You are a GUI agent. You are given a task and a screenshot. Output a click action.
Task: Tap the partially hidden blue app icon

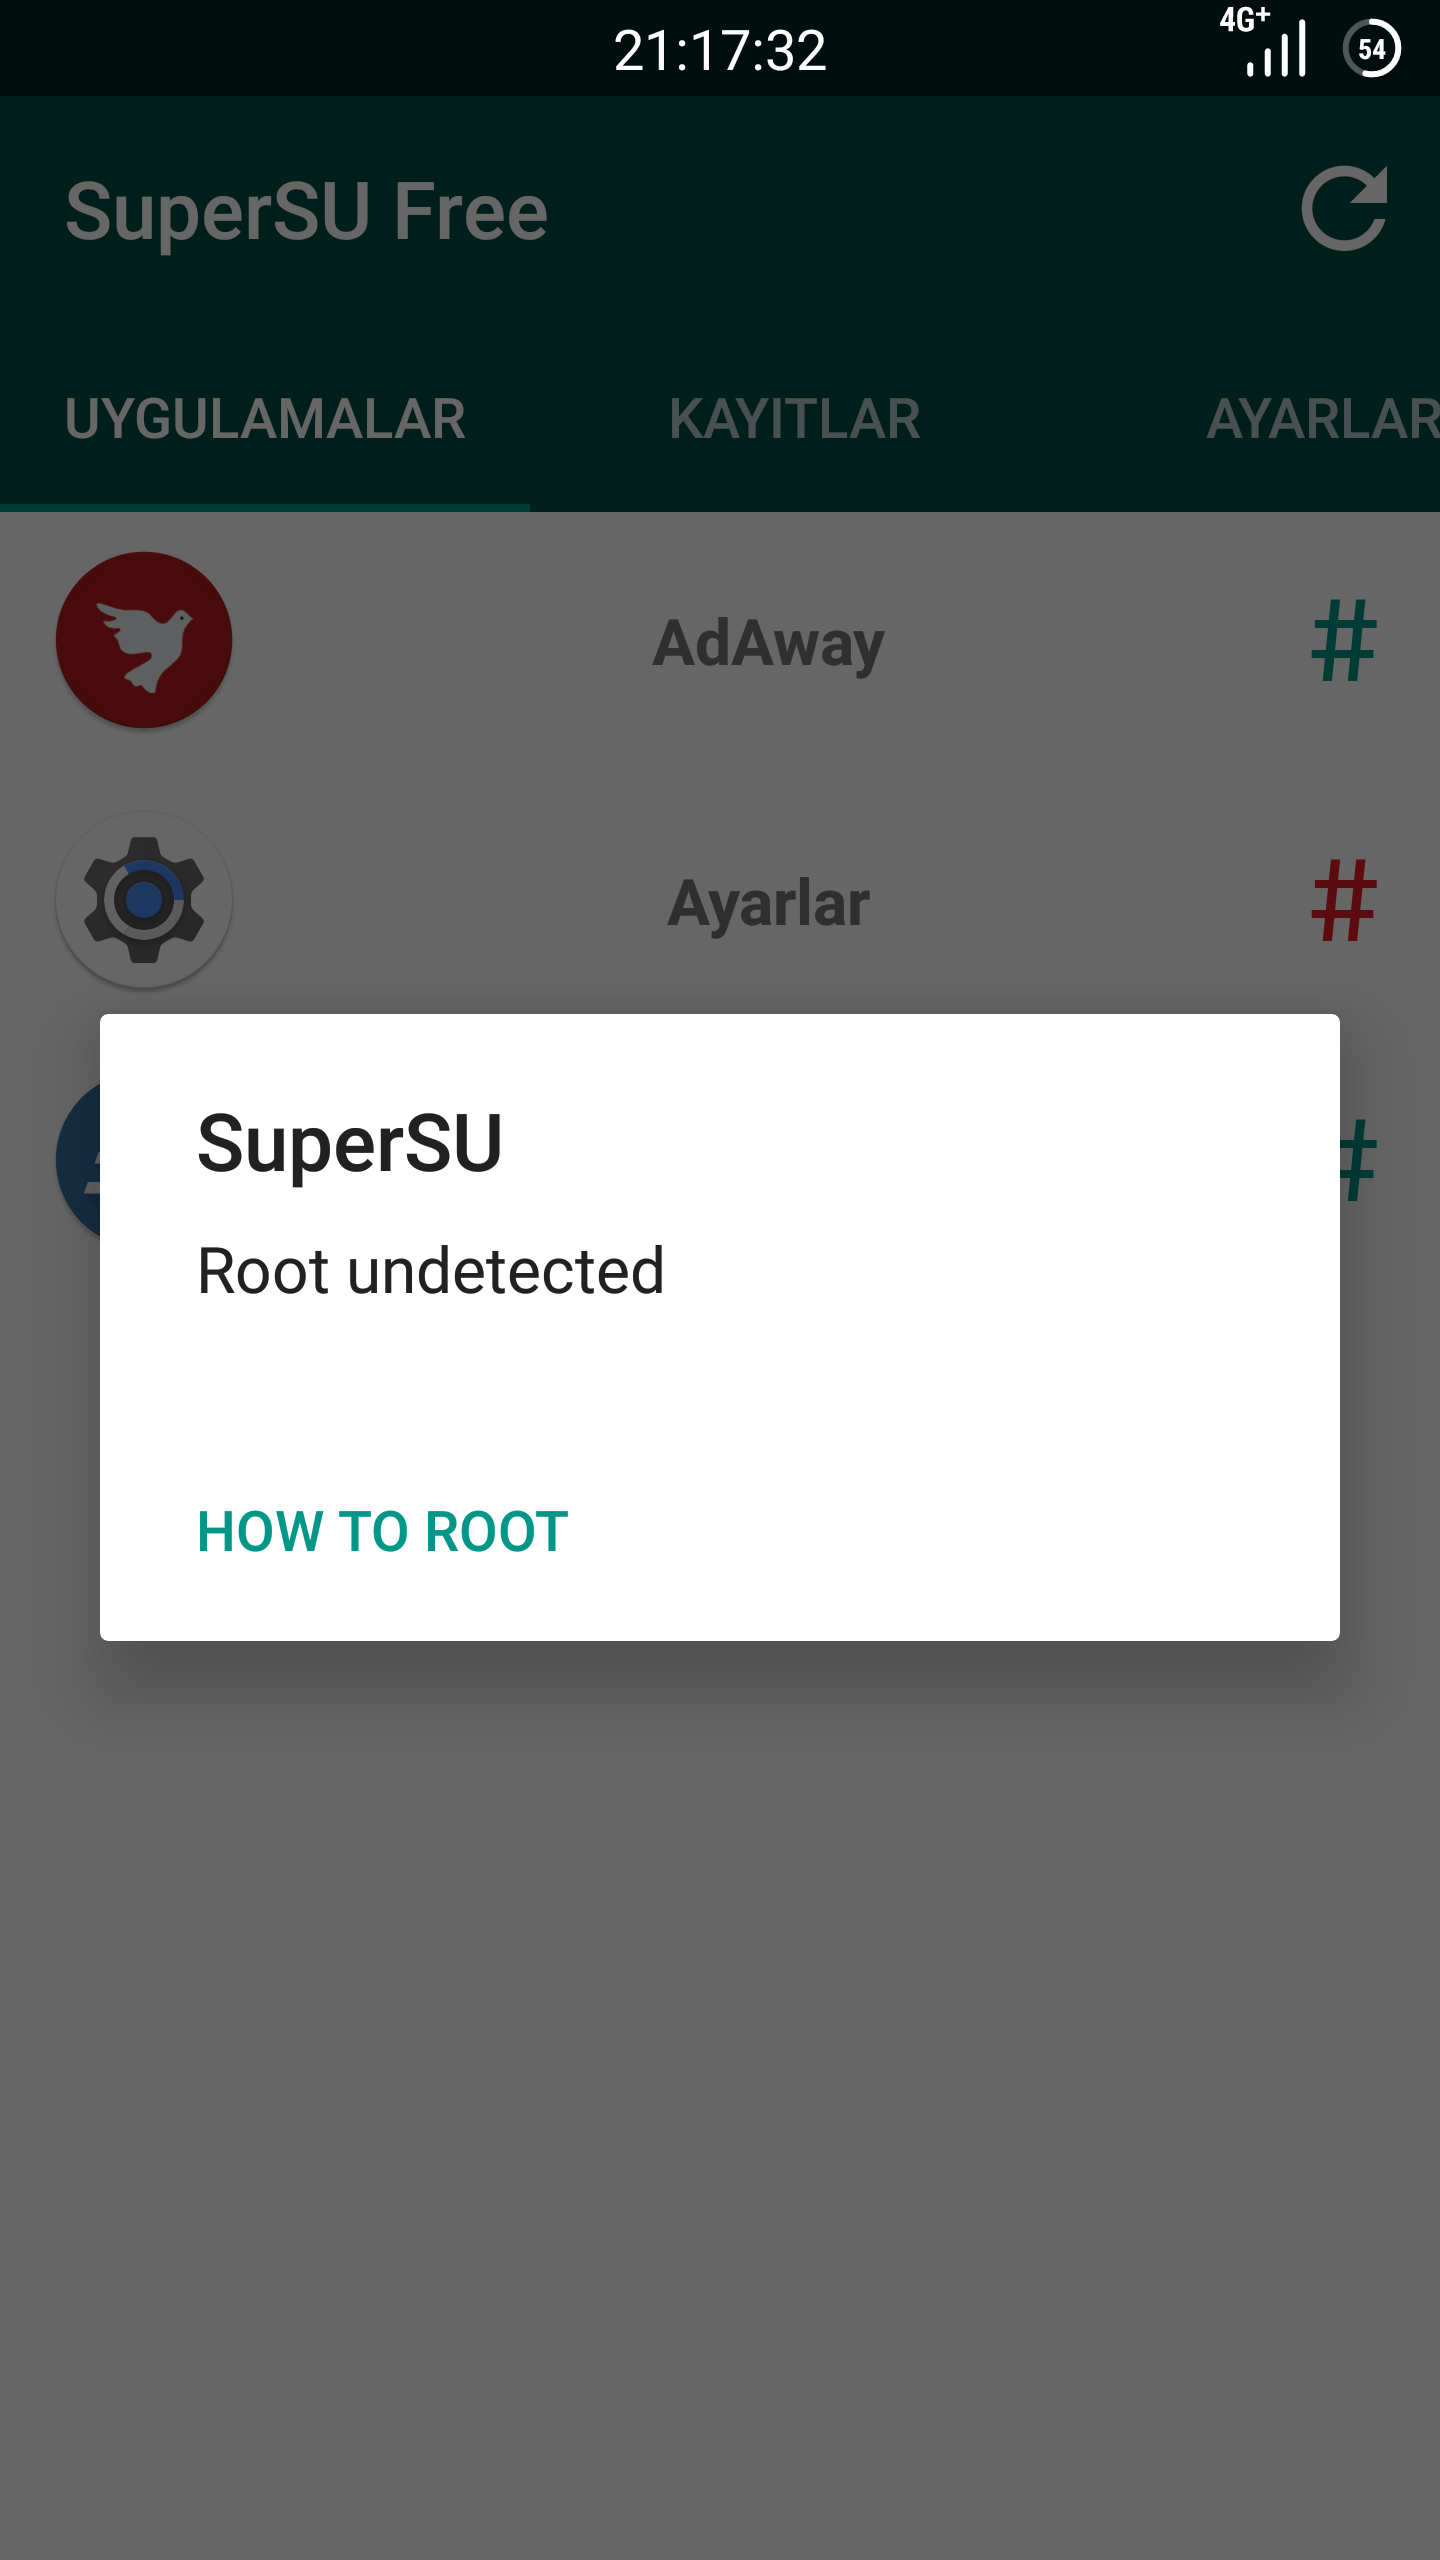pos(78,1160)
